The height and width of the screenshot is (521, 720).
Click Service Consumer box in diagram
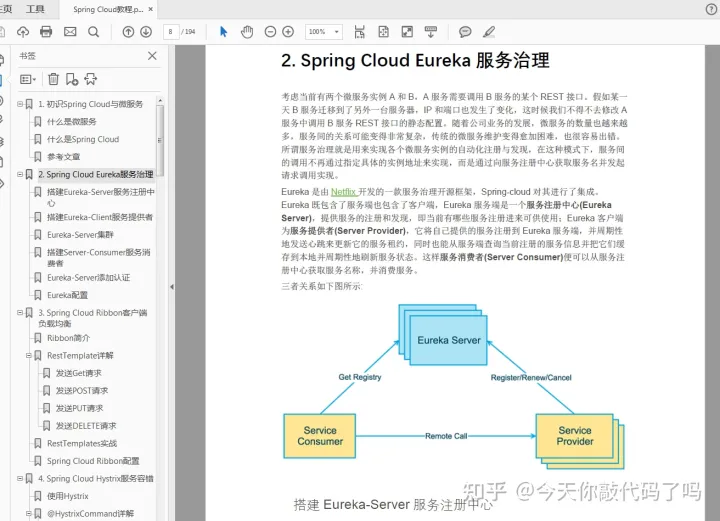coord(320,436)
